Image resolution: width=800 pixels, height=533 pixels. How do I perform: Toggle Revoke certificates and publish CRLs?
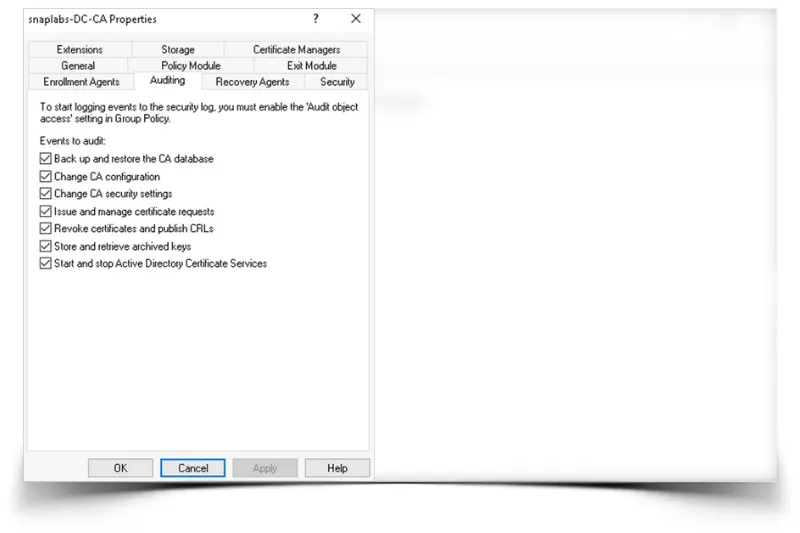click(x=45, y=229)
